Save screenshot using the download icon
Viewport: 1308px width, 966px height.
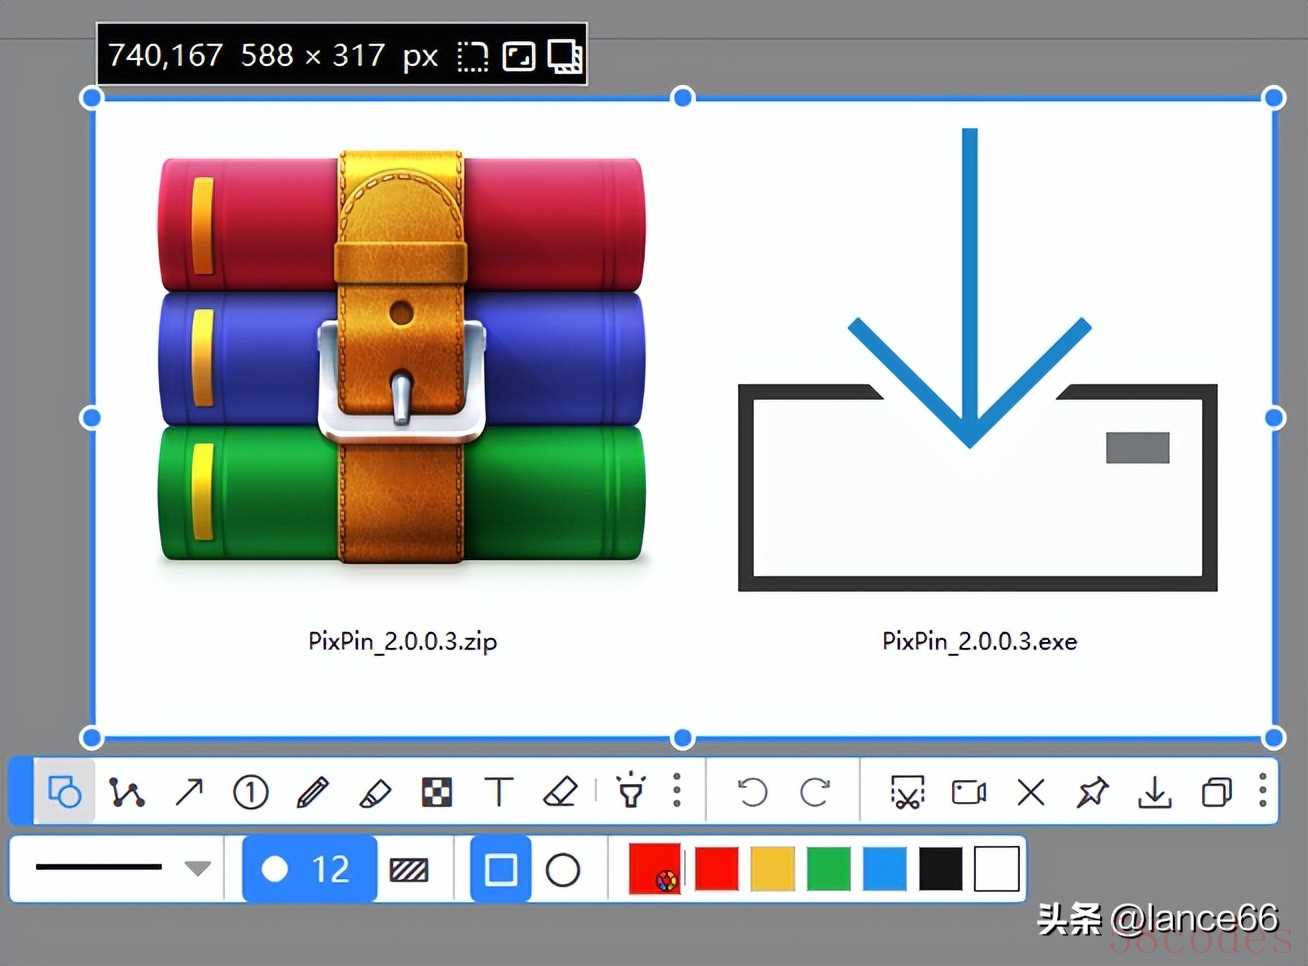tap(1154, 792)
